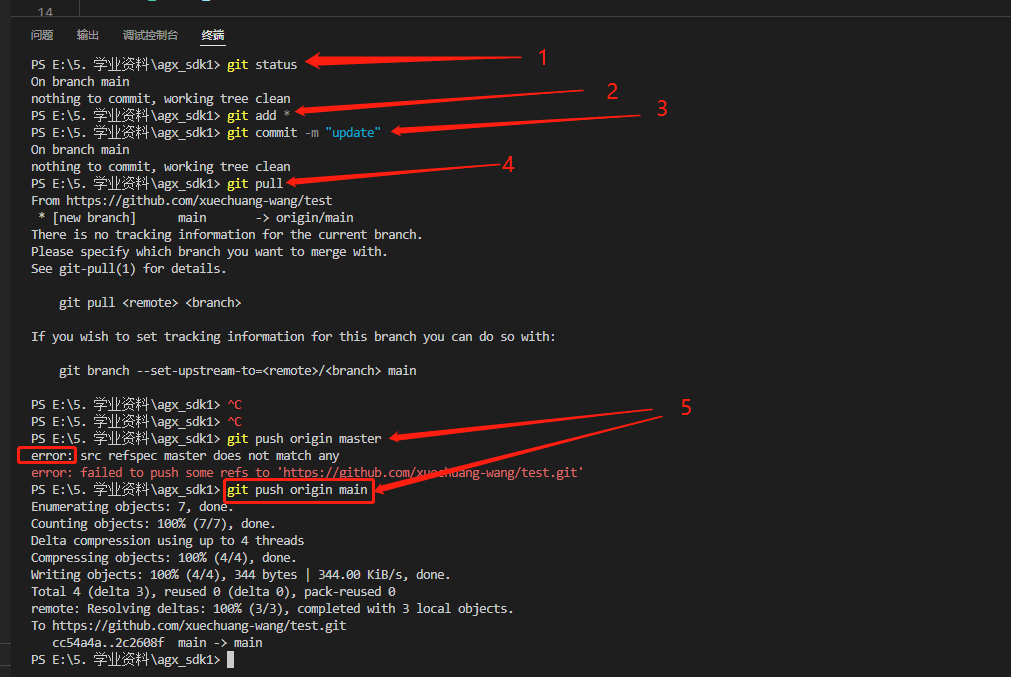This screenshot has width=1011, height=677.
Task: Switch to the 问题 panel tab
Action: [42, 35]
